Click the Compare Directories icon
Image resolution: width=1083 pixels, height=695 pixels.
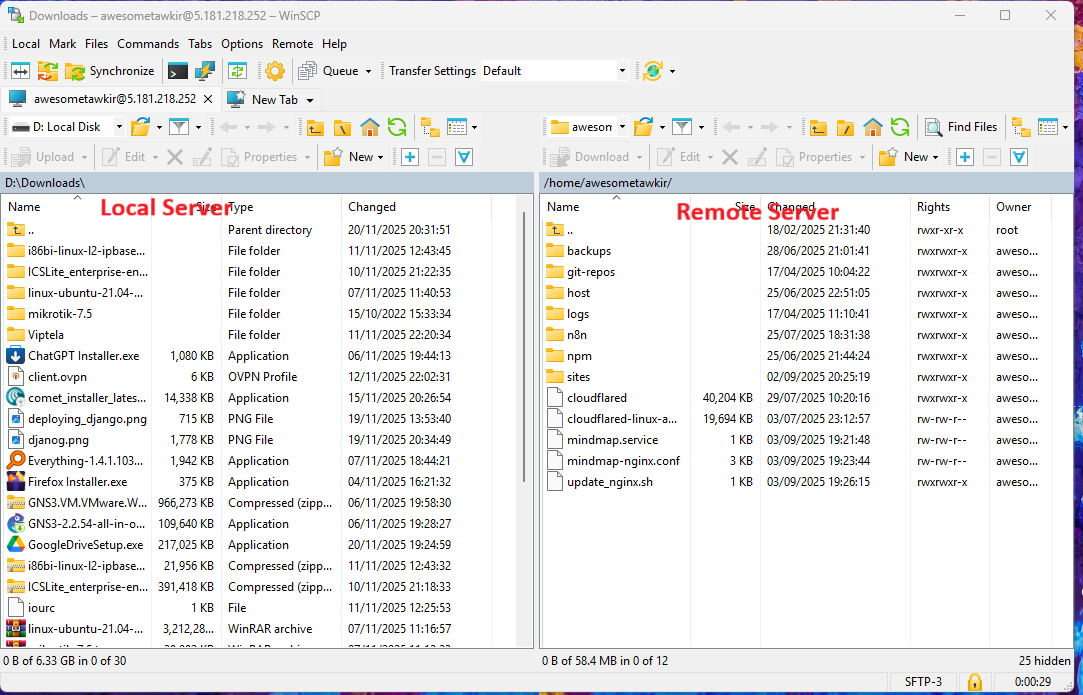[20, 71]
